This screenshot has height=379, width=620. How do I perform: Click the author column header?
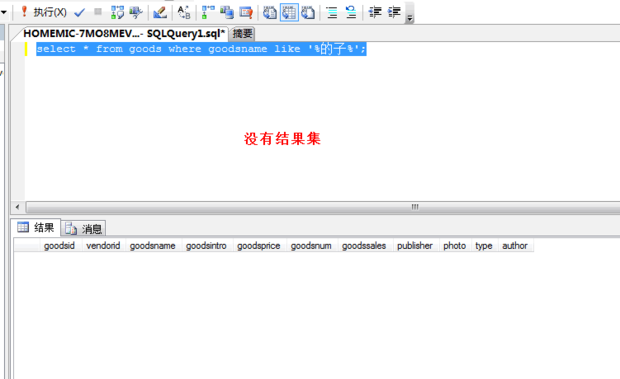(x=515, y=245)
